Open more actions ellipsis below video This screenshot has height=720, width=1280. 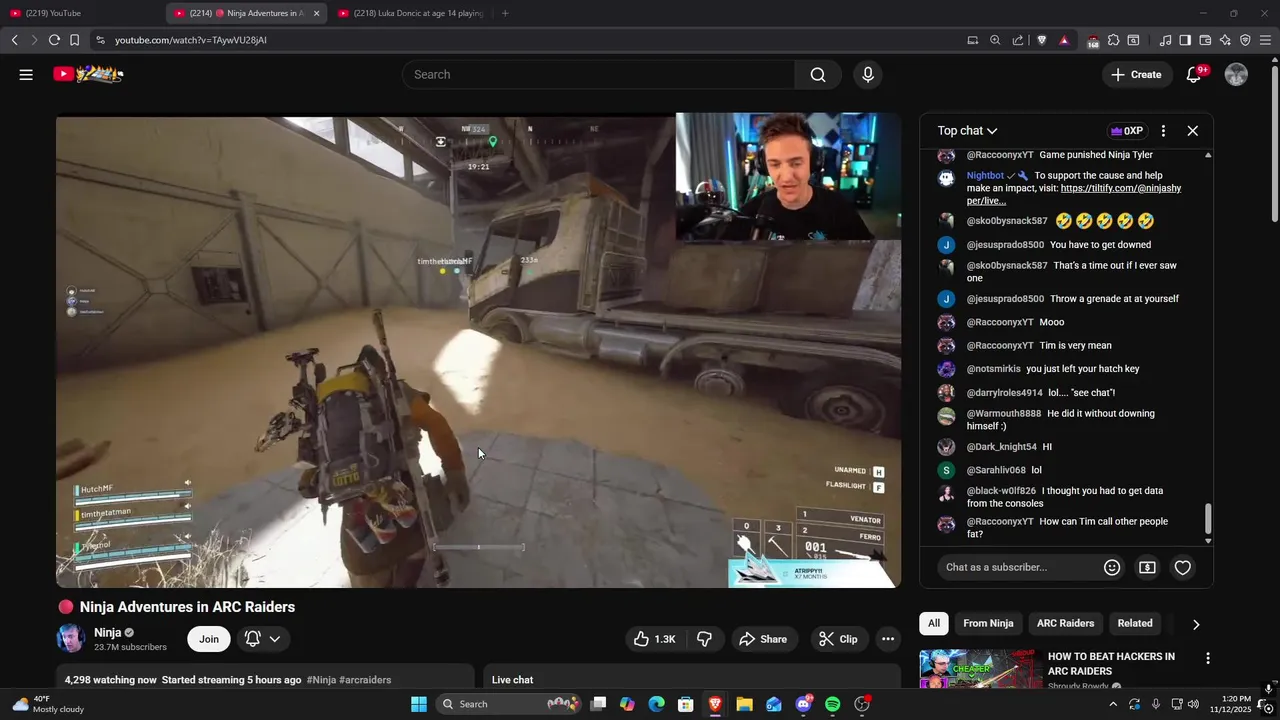887,639
